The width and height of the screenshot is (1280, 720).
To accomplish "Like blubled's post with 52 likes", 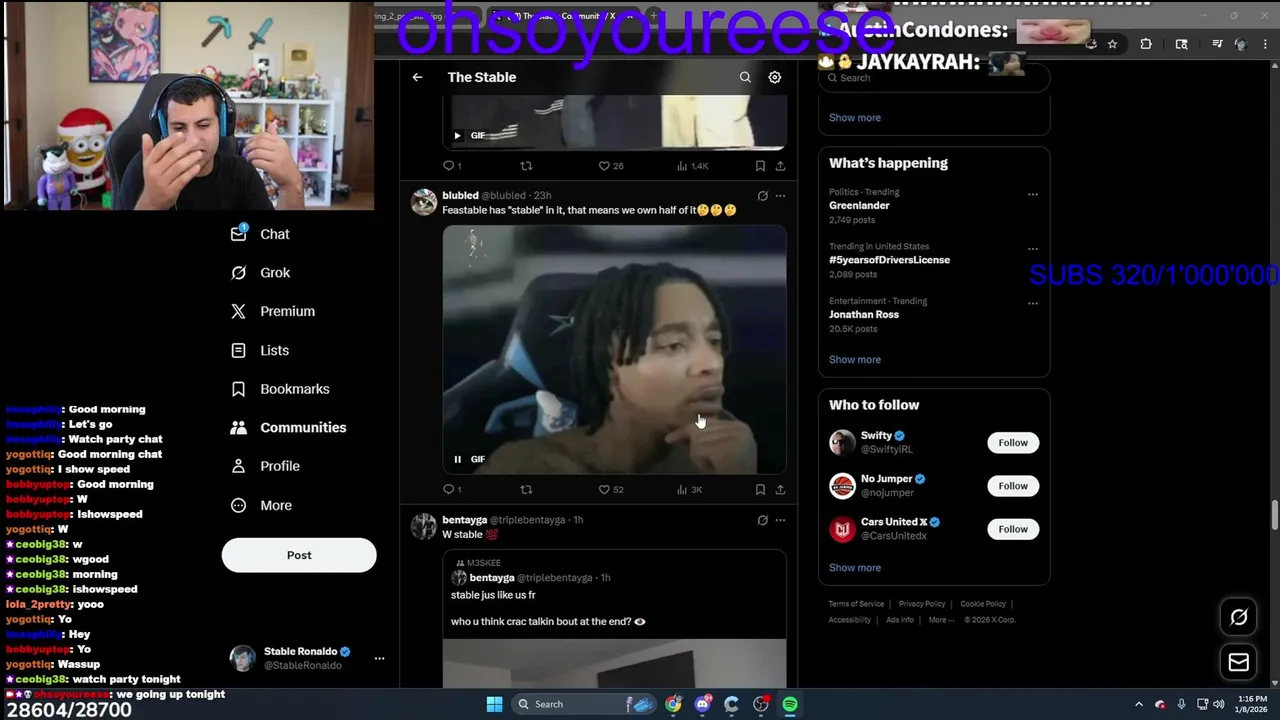I will point(604,489).
